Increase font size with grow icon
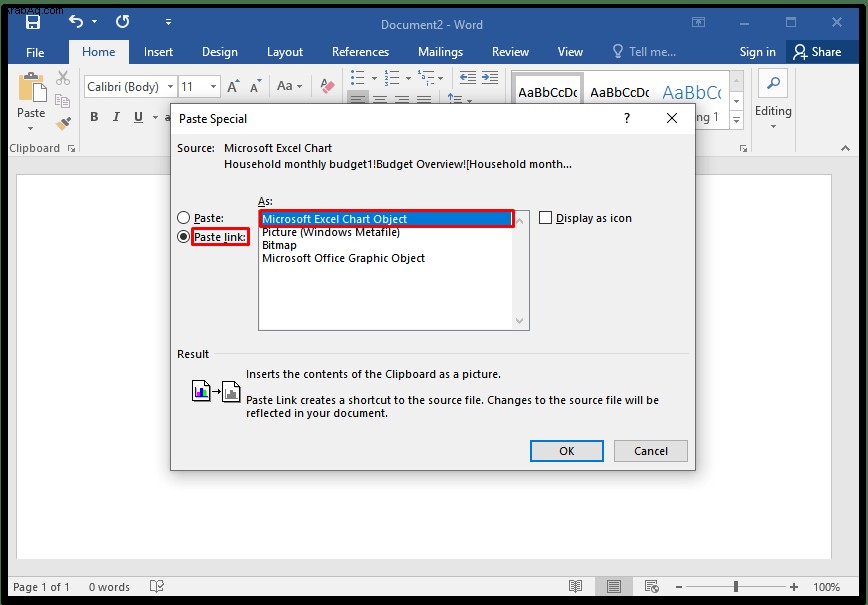 click(x=233, y=86)
